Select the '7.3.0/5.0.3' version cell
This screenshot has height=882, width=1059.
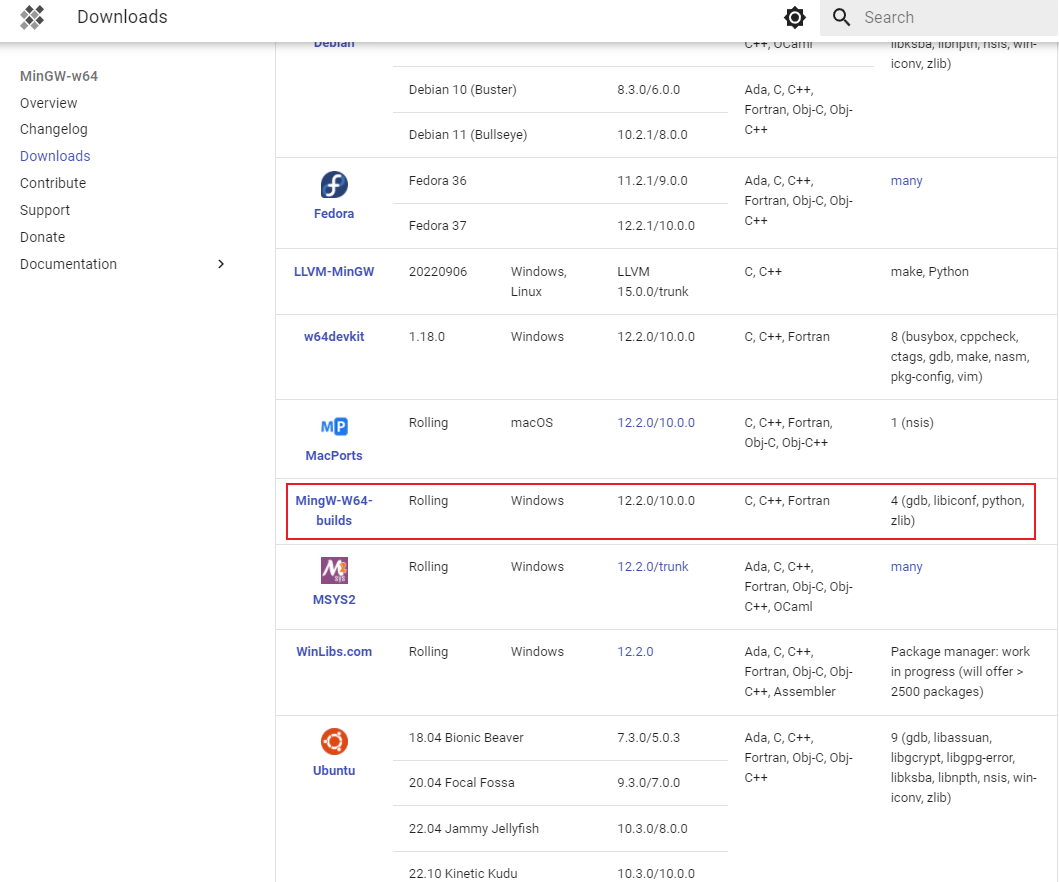click(648, 737)
